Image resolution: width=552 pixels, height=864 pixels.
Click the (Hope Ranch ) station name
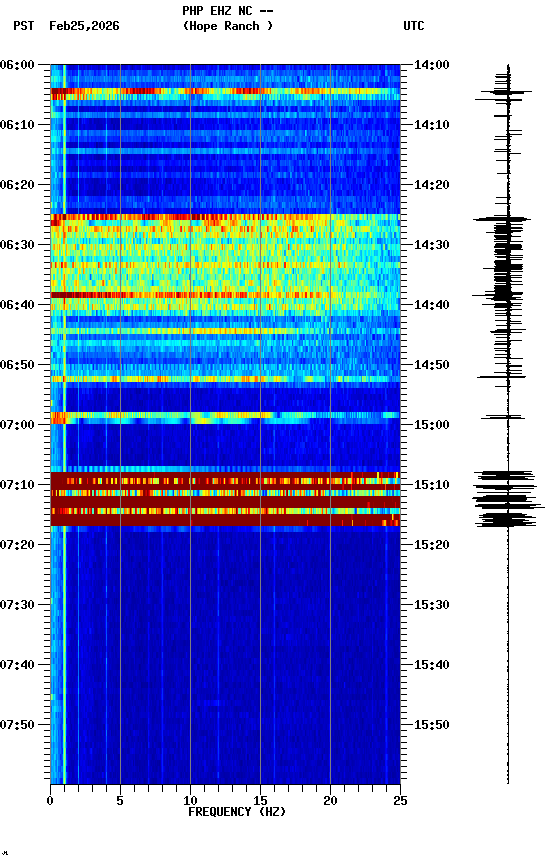228,26
